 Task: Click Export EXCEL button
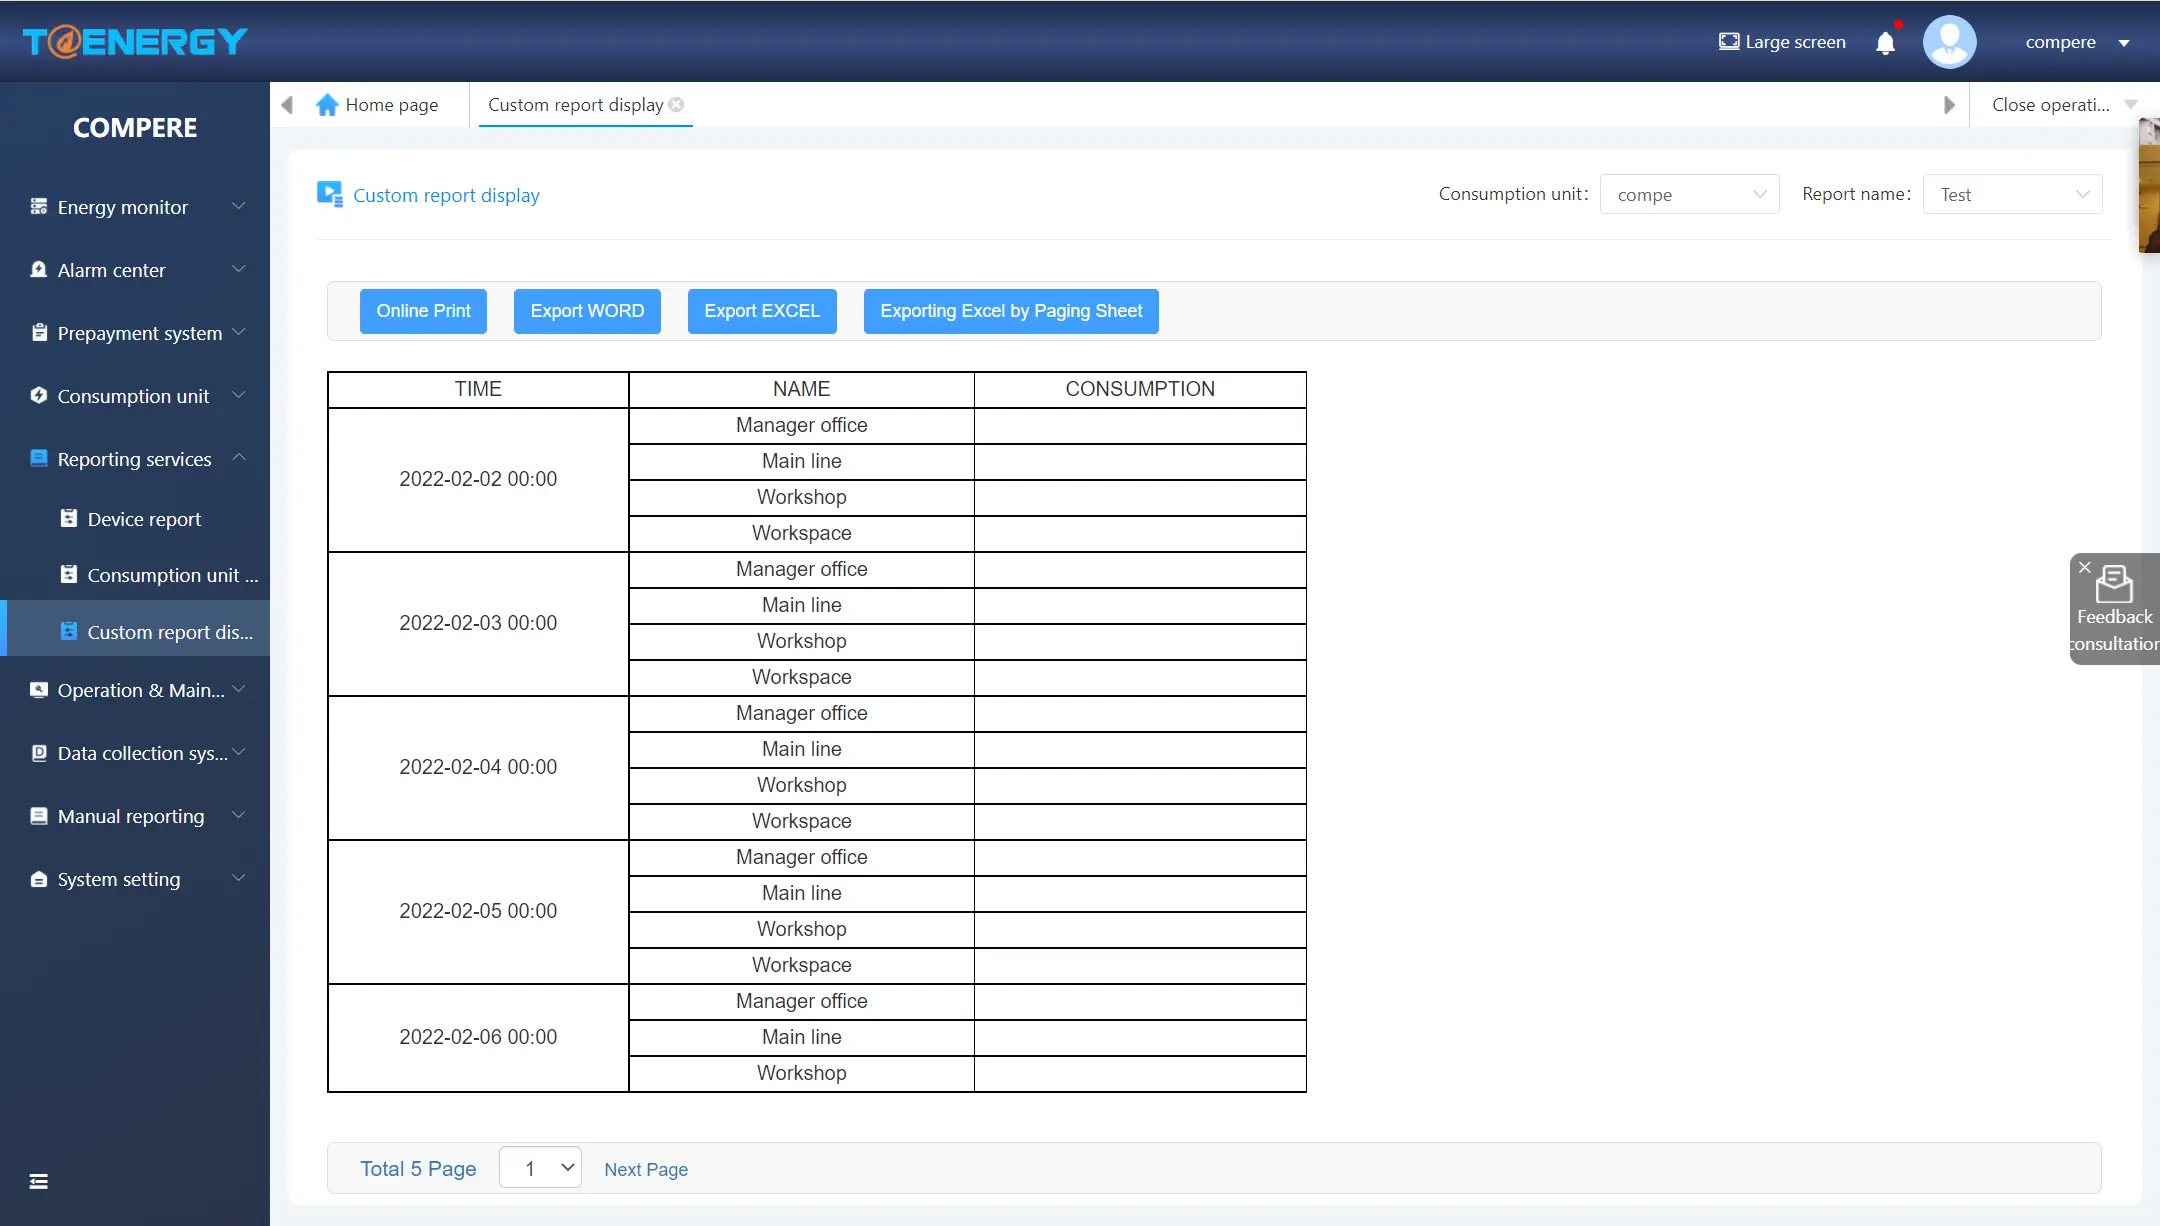pos(762,311)
